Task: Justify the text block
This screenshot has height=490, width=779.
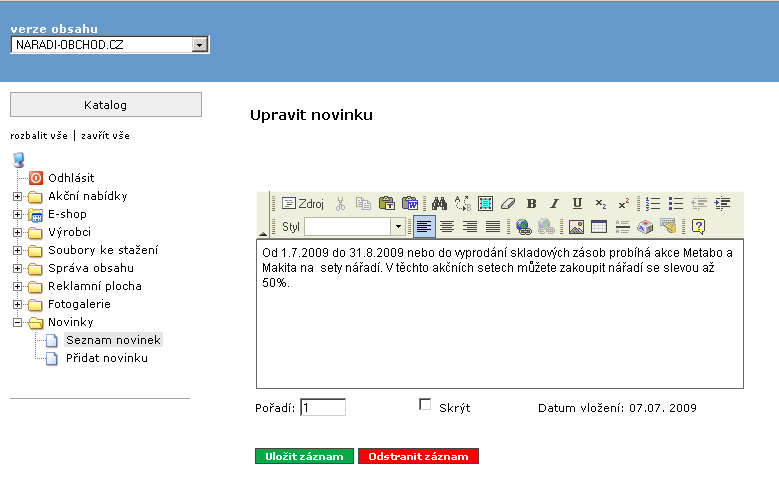Action: [x=493, y=227]
